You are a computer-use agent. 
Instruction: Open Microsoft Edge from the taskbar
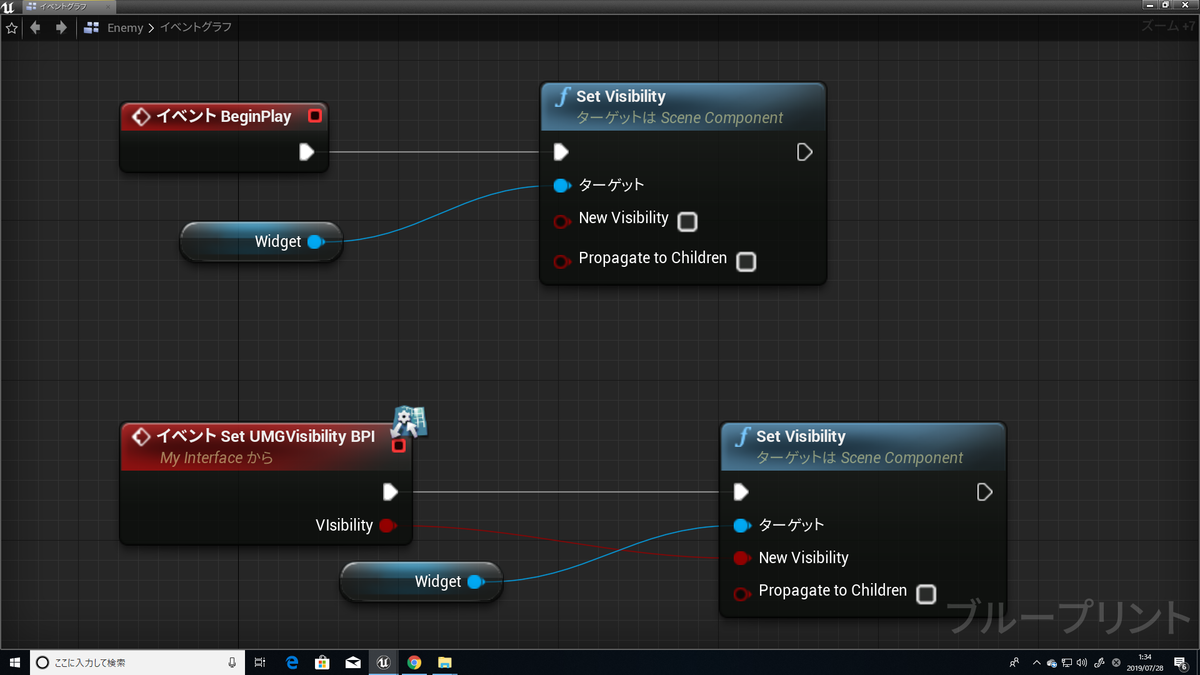pos(293,662)
